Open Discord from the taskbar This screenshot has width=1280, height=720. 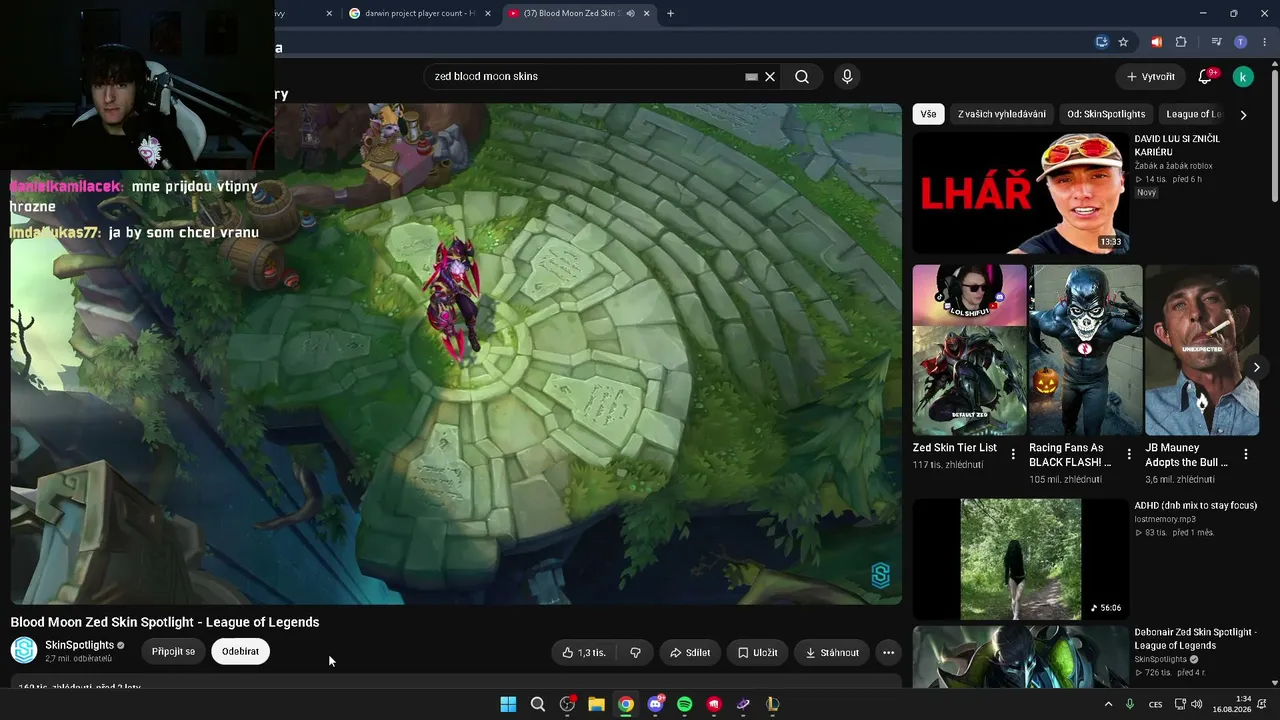coord(655,704)
